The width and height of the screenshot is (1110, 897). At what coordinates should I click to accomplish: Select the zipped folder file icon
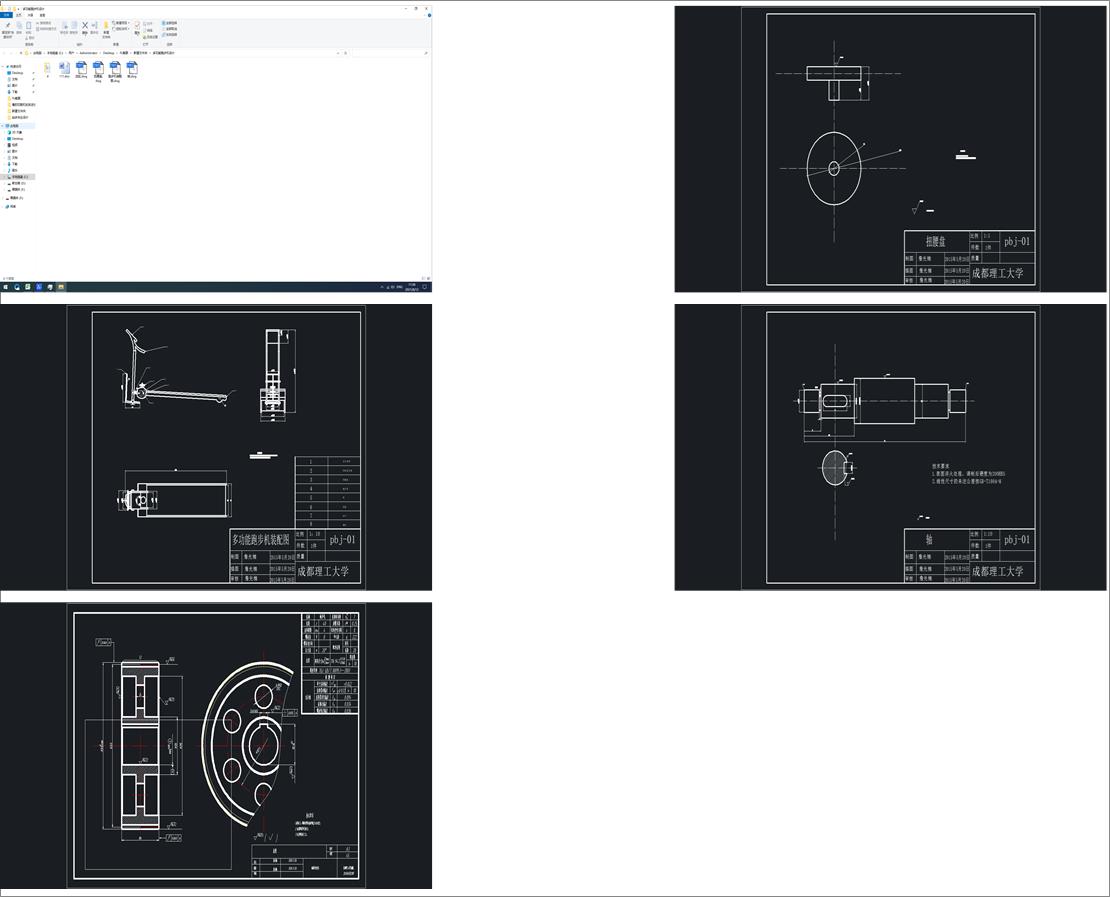pyautogui.click(x=47, y=67)
